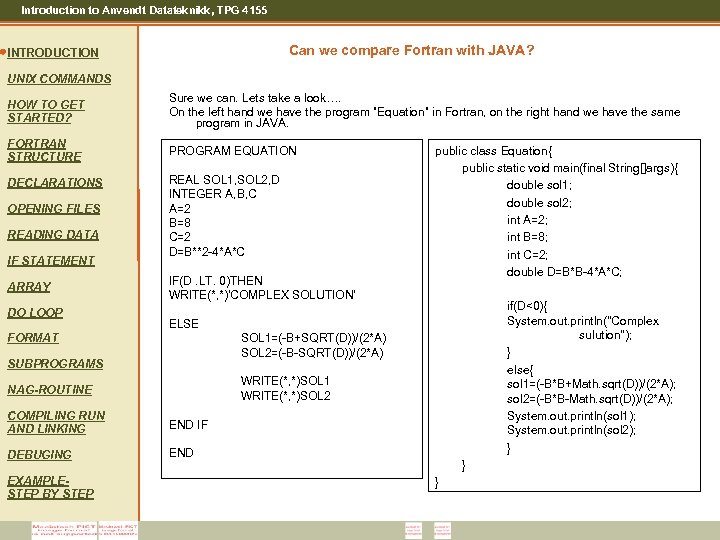This screenshot has width=720, height=540.
Task: Click the sentence 'Sure we can. Lets take a look….'
Action: click(x=255, y=98)
